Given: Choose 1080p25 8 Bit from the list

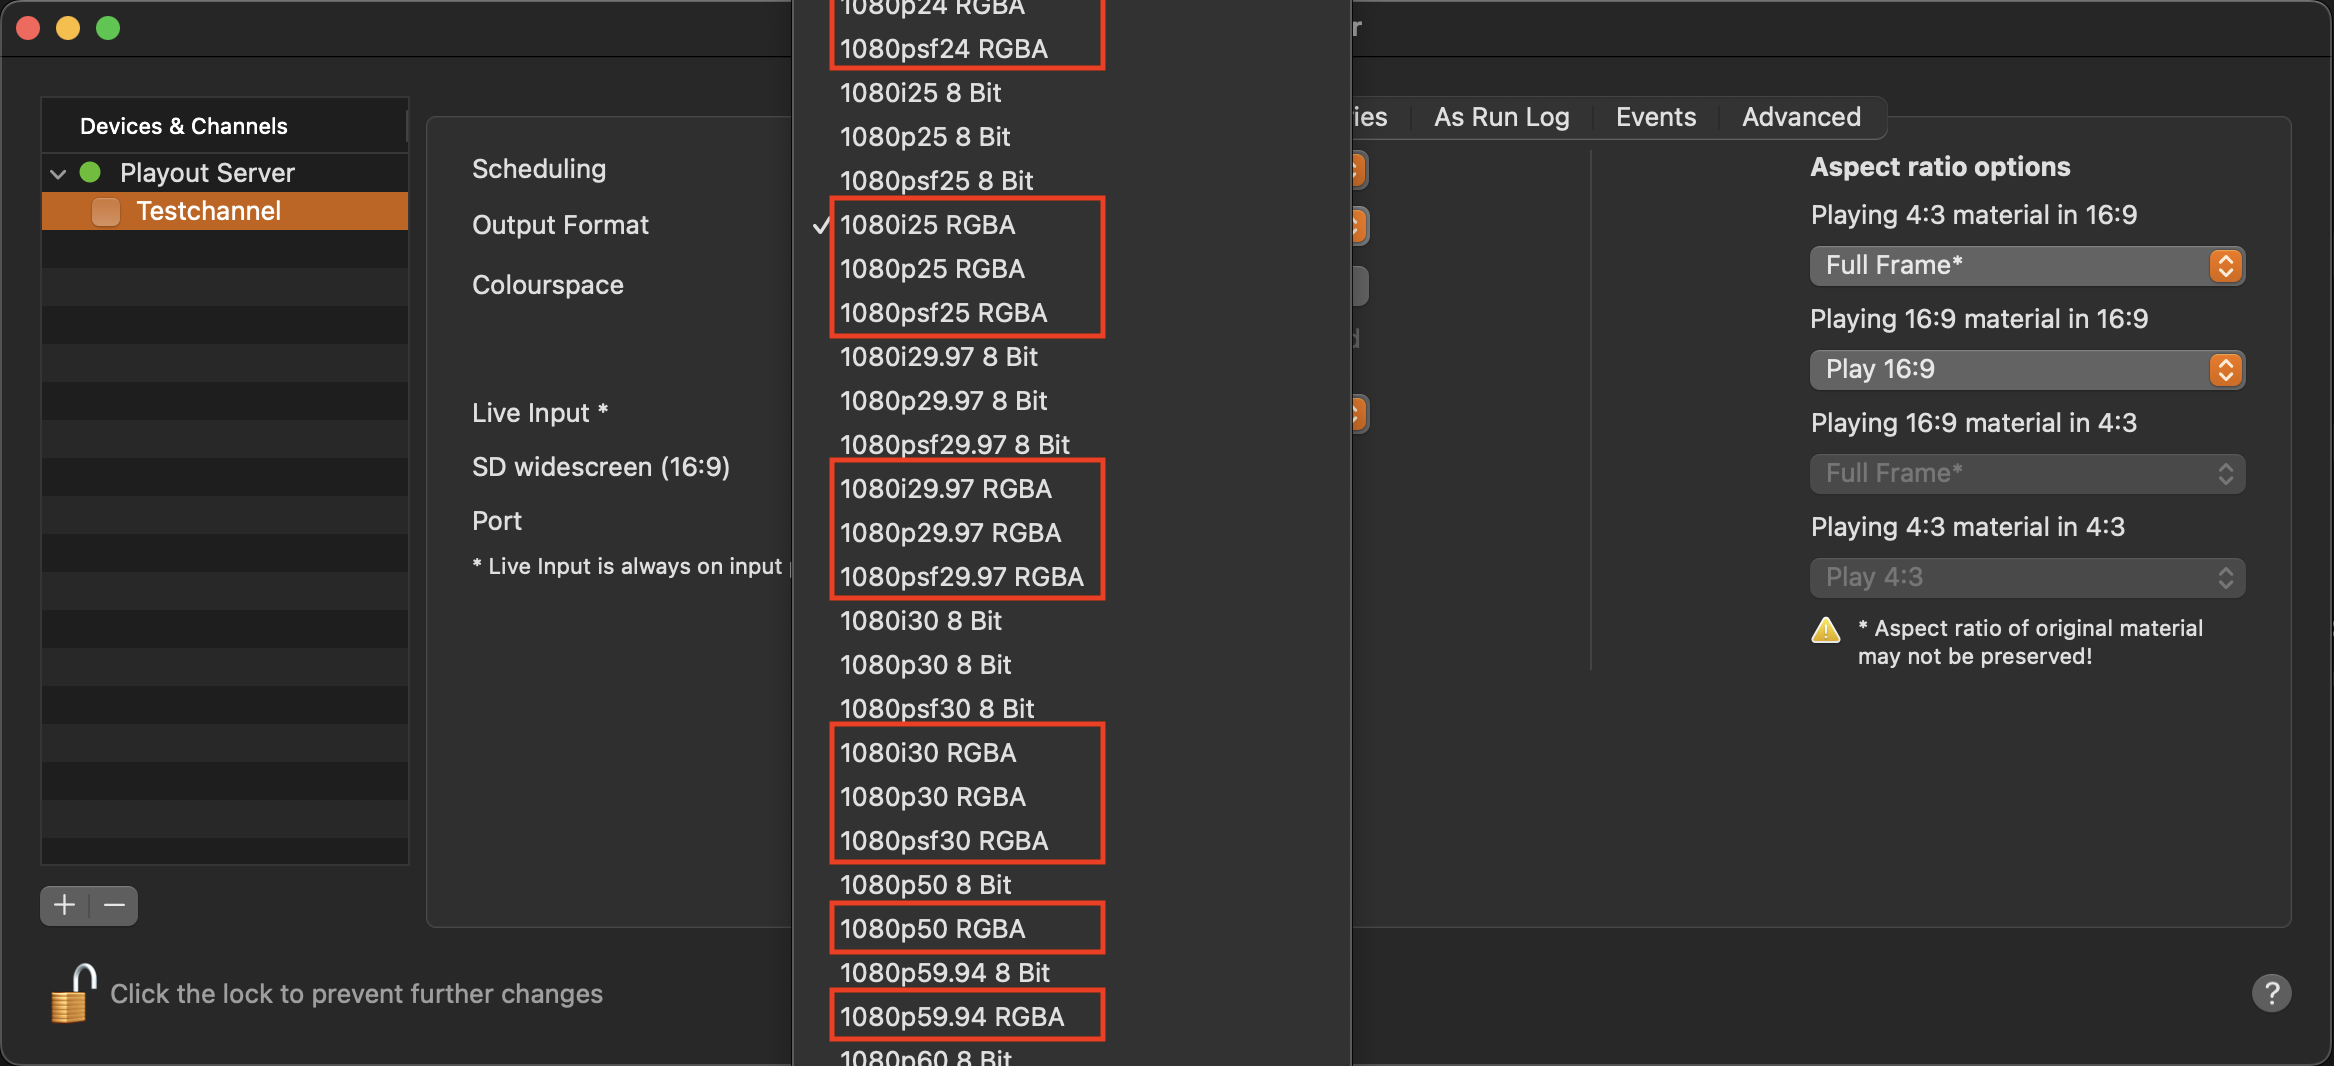Looking at the screenshot, I should 1071,136.
